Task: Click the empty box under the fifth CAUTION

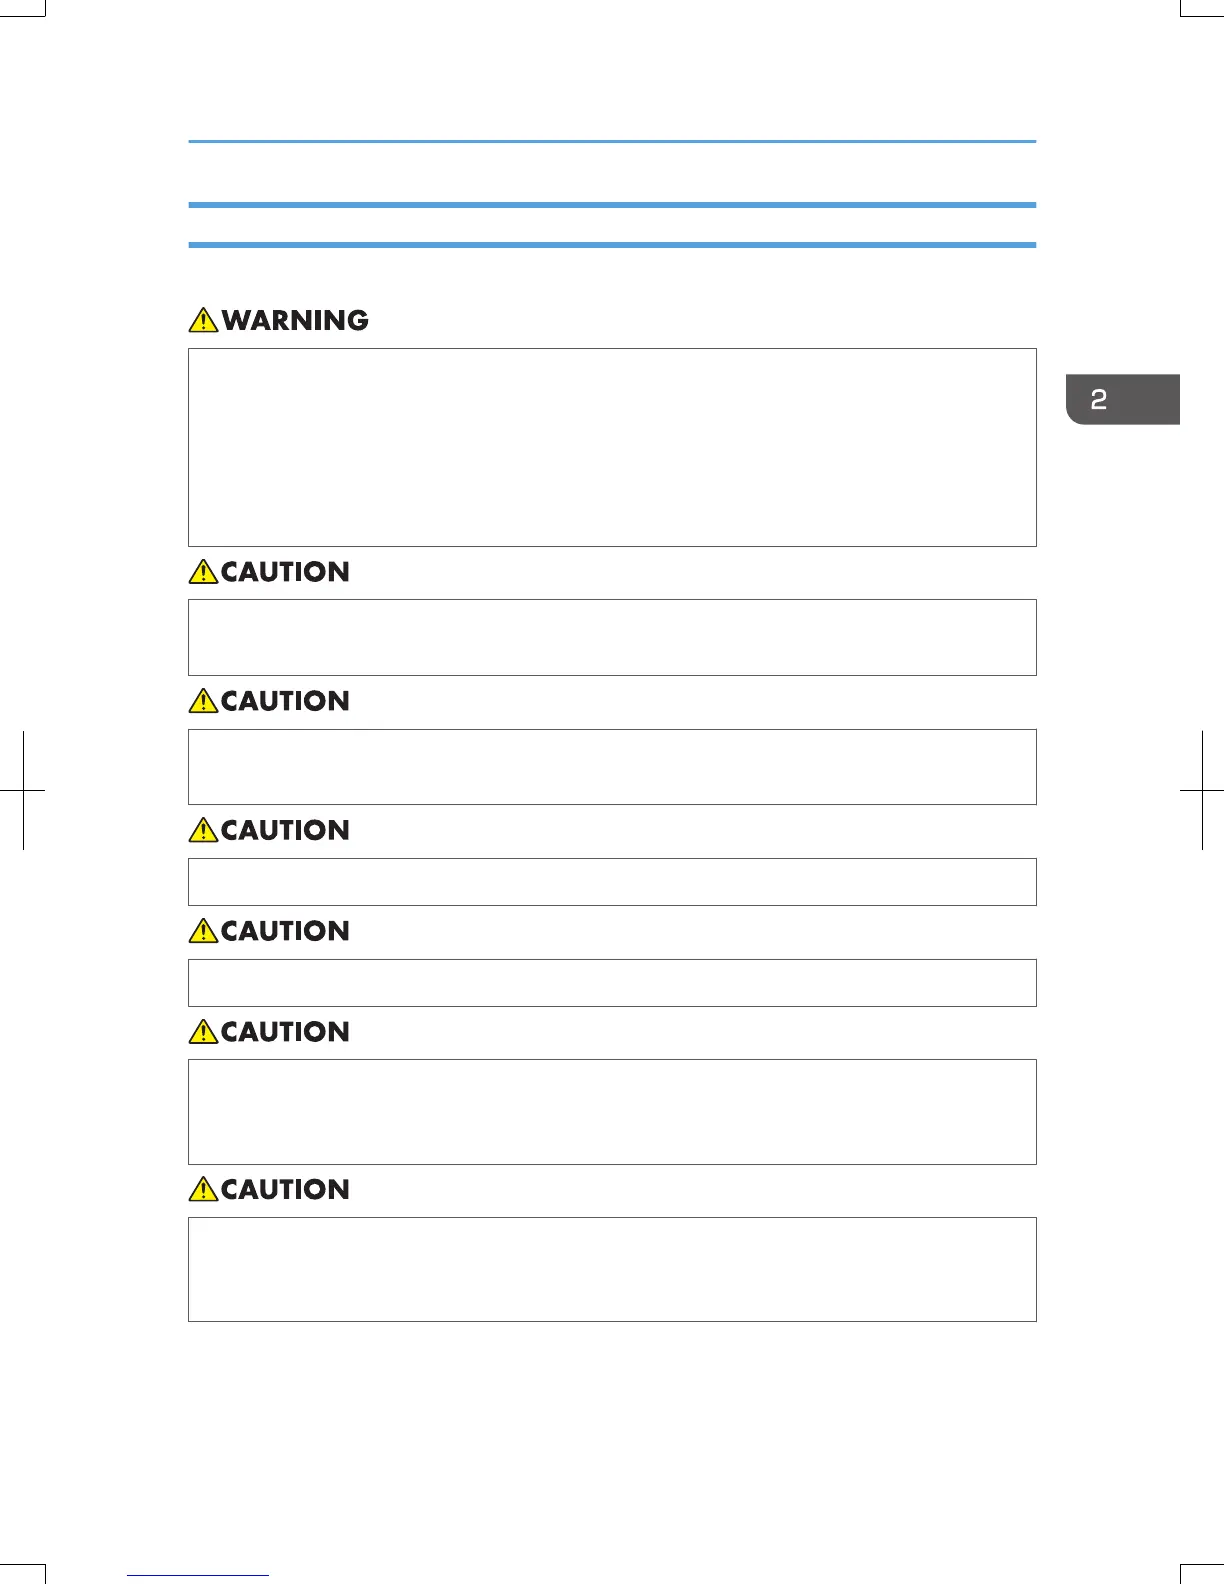Action: (x=612, y=1112)
